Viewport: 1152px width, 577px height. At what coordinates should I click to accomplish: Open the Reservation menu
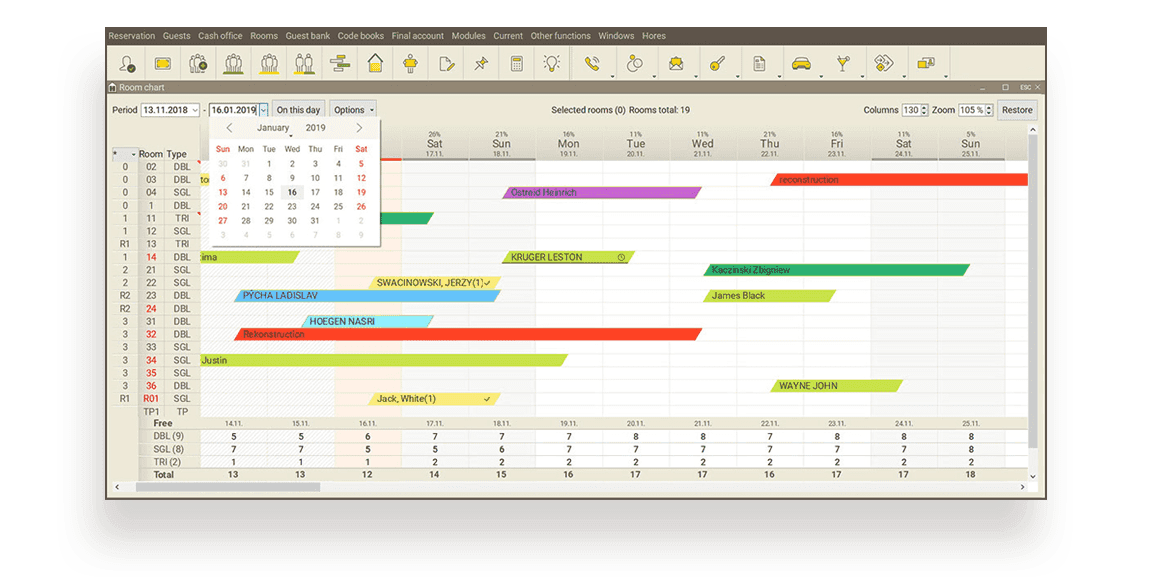[132, 35]
